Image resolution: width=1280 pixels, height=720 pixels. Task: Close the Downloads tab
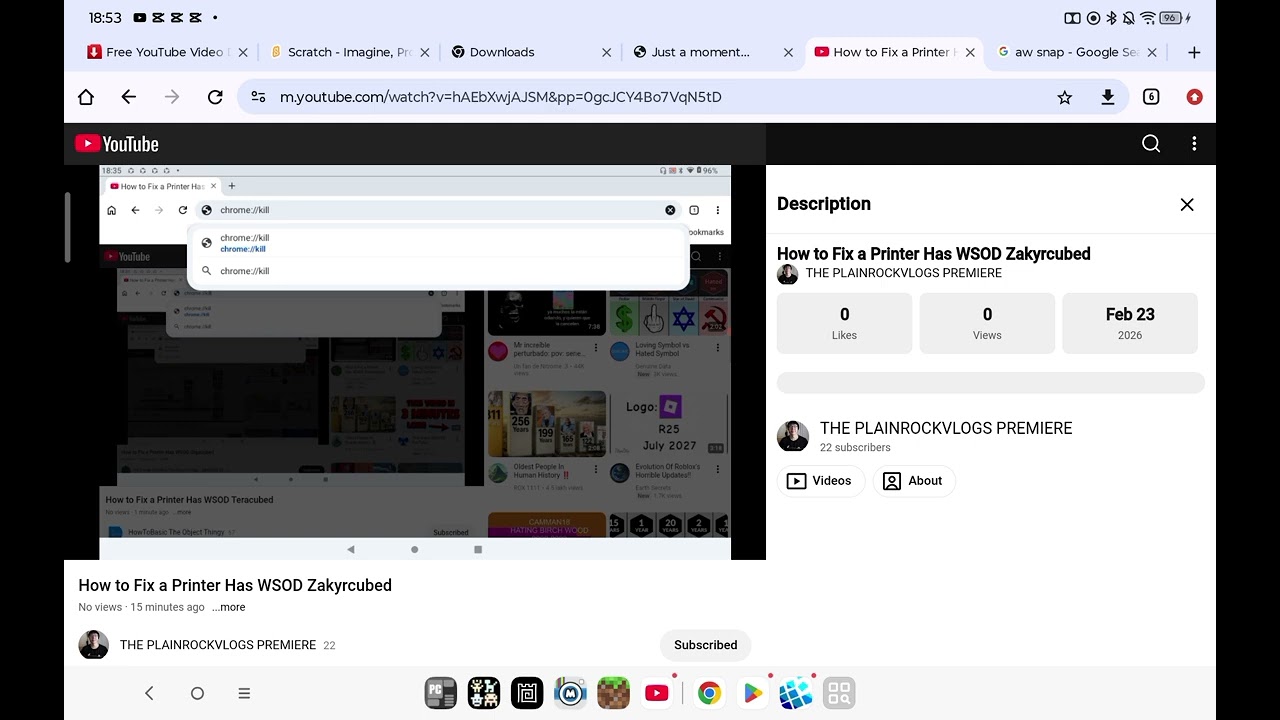(x=607, y=52)
